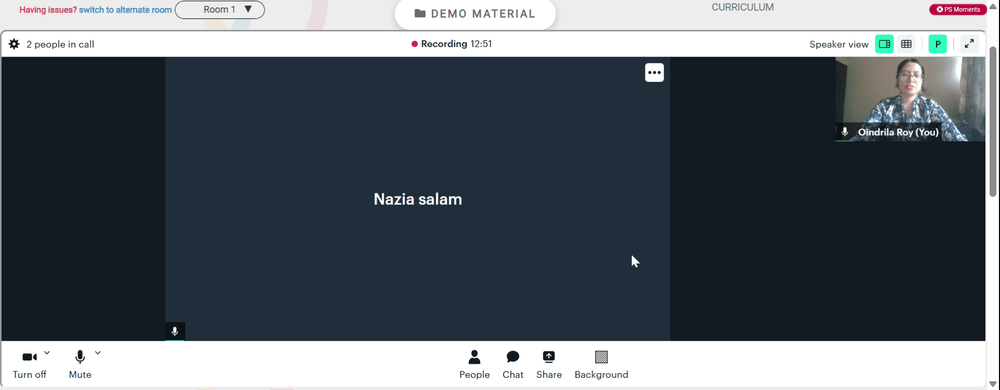
Task: Change virtual Background
Action: point(601,365)
